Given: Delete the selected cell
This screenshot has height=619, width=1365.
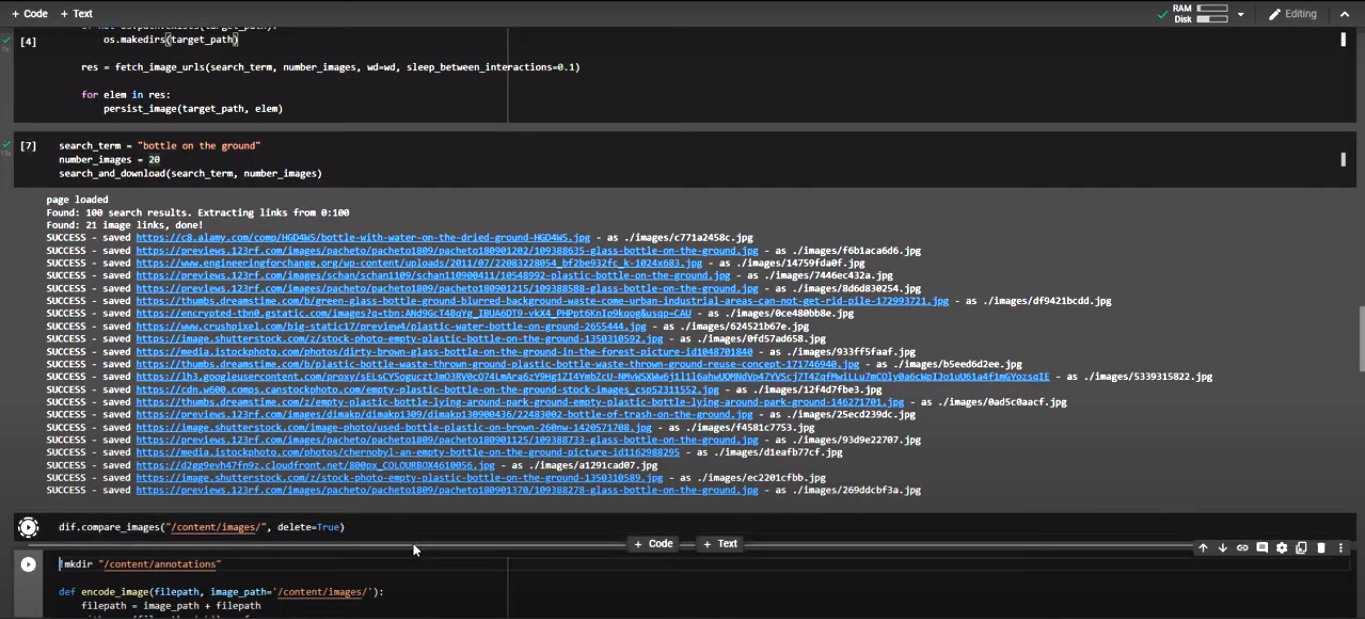Looking at the screenshot, I should (x=1320, y=548).
